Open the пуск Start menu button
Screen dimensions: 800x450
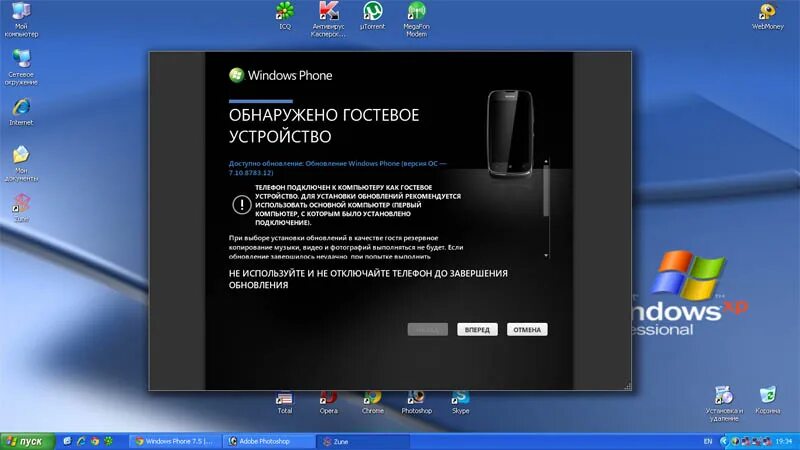coord(28,441)
